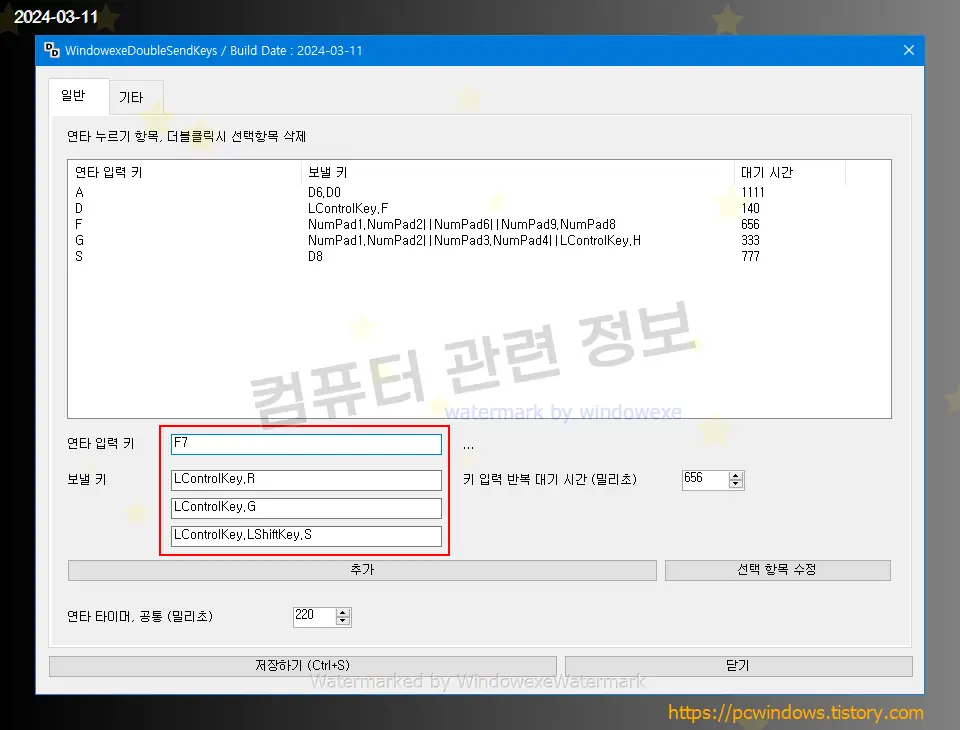This screenshot has width=960, height=730.
Task: Close the WindowexeDoubleSendKeys window
Action: (x=909, y=50)
